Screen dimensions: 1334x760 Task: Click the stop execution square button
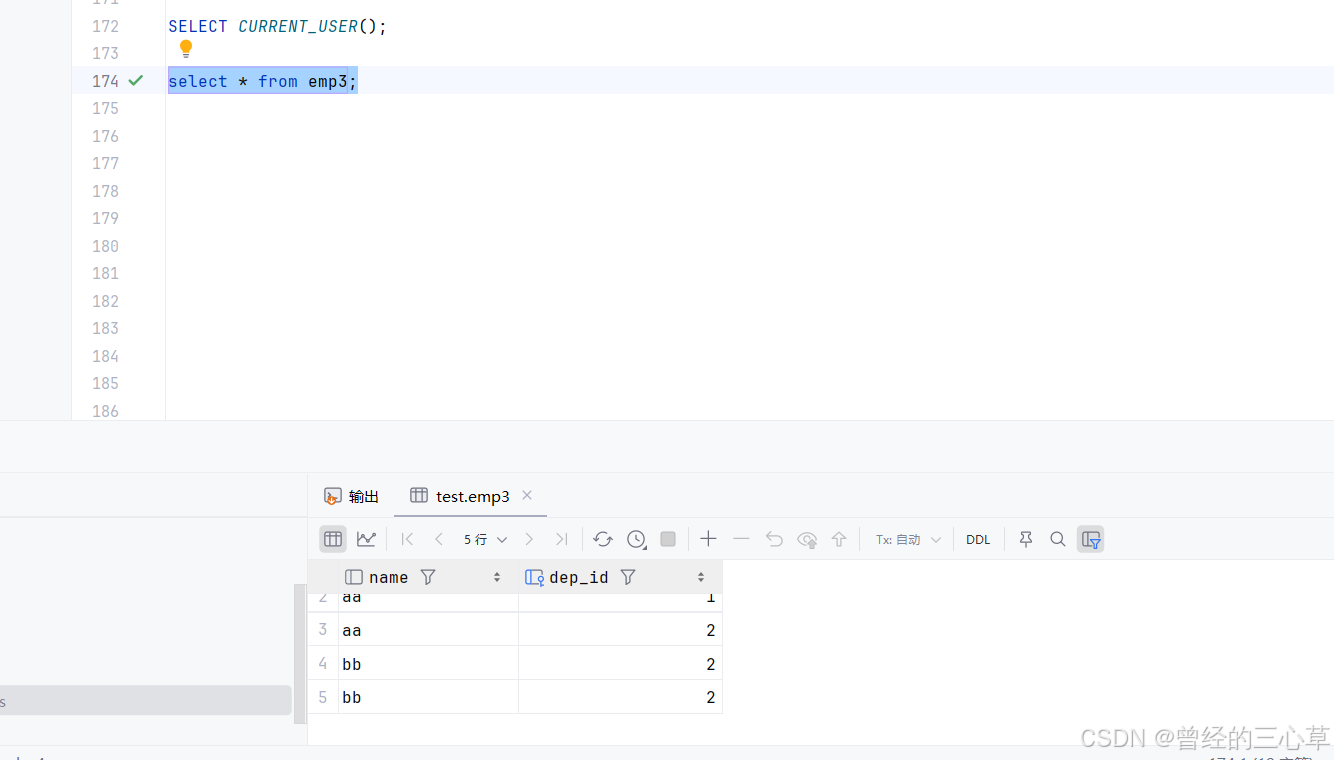668,539
